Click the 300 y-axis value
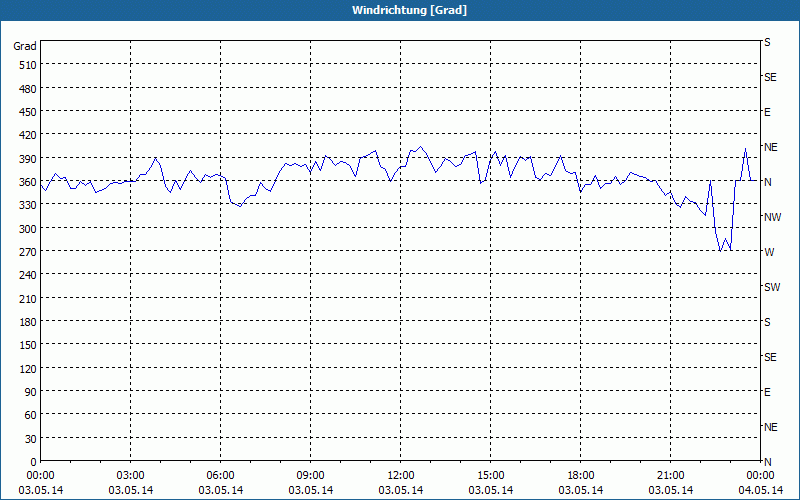 coord(28,229)
